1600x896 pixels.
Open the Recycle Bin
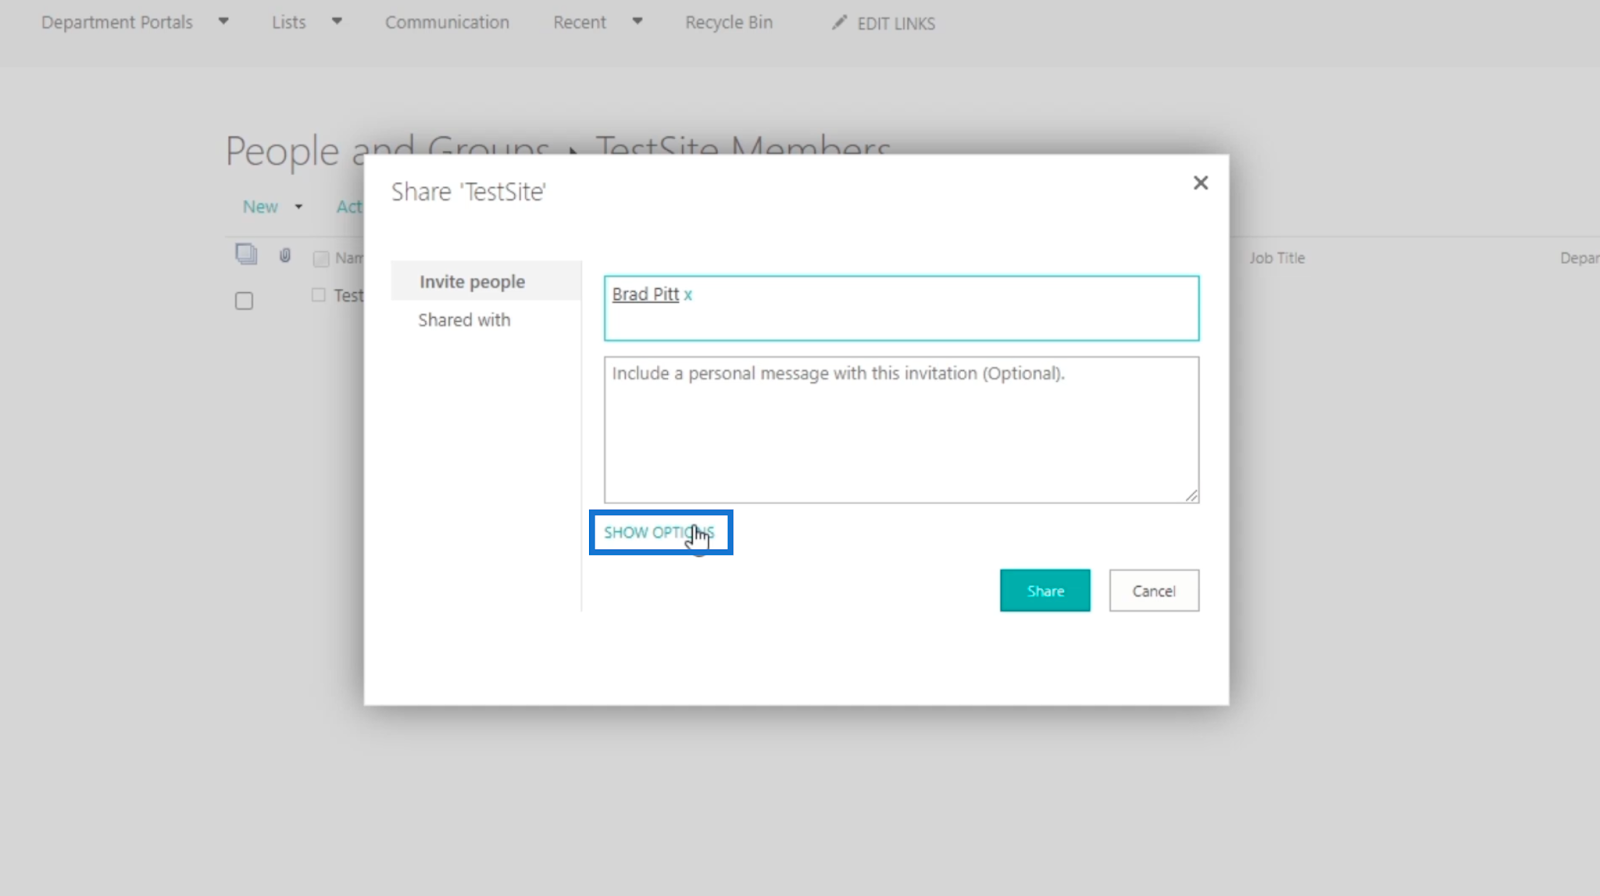click(729, 22)
